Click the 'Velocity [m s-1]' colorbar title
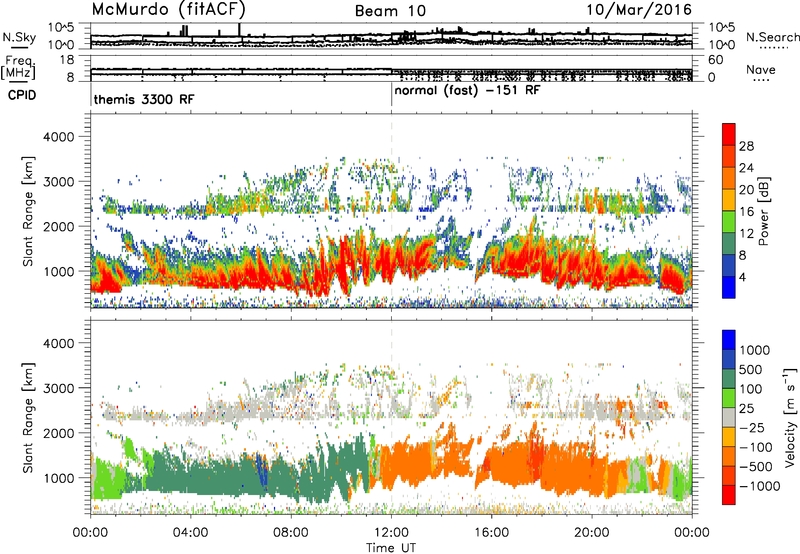800x554 pixels. (x=790, y=417)
